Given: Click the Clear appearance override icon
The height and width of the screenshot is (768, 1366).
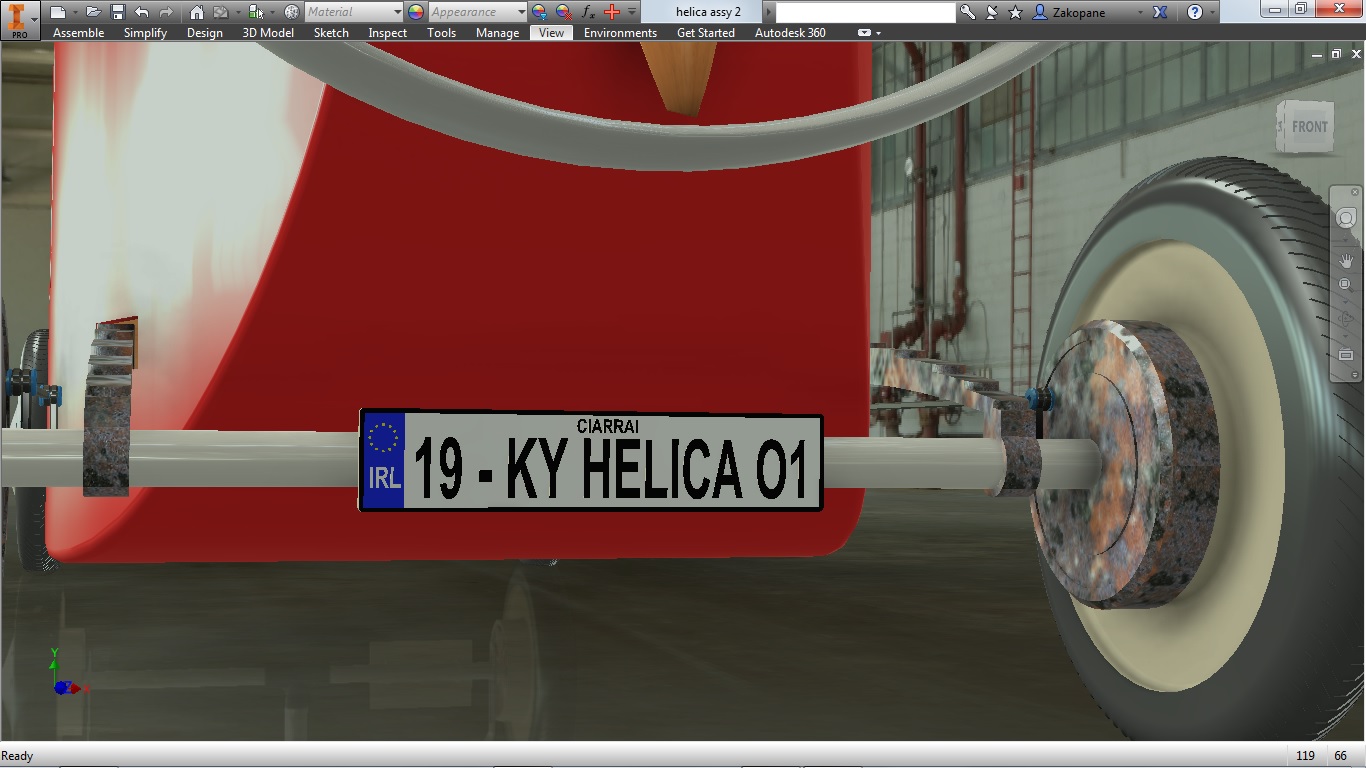Looking at the screenshot, I should coord(564,12).
